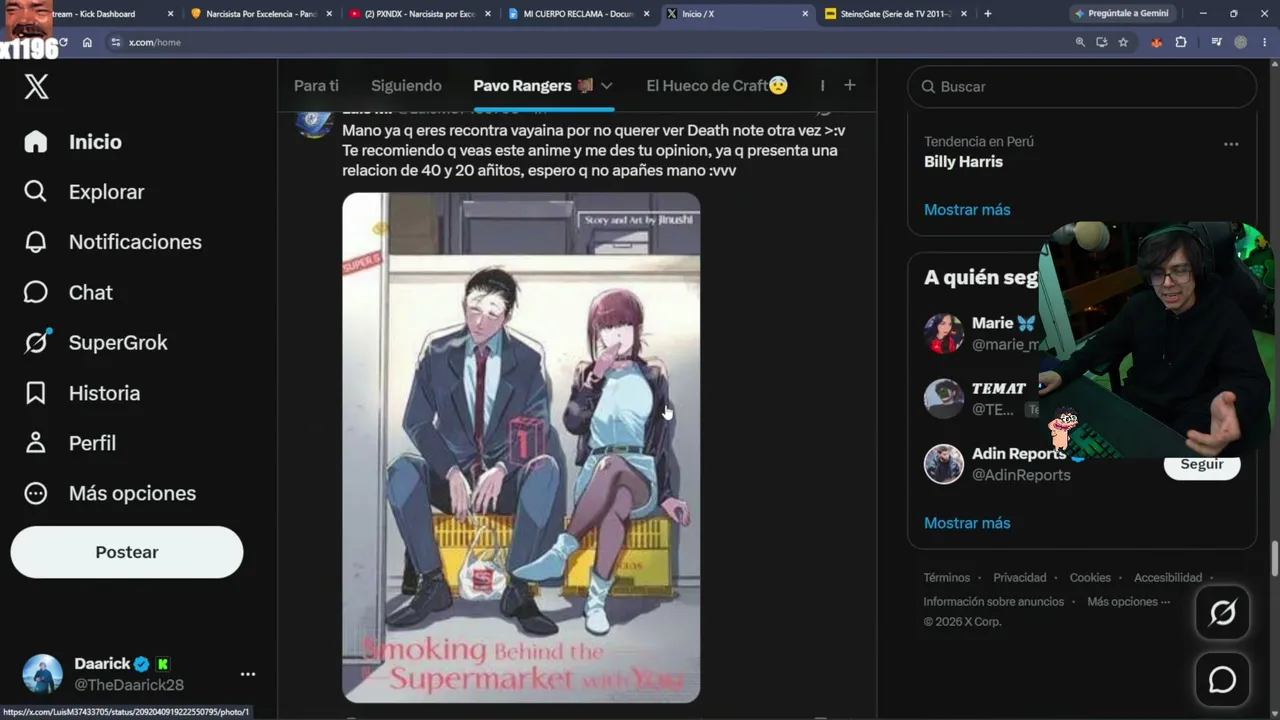The image size is (1280, 720).
Task: Switch to Narcisista Por Excelencia browser tab
Action: point(260,14)
